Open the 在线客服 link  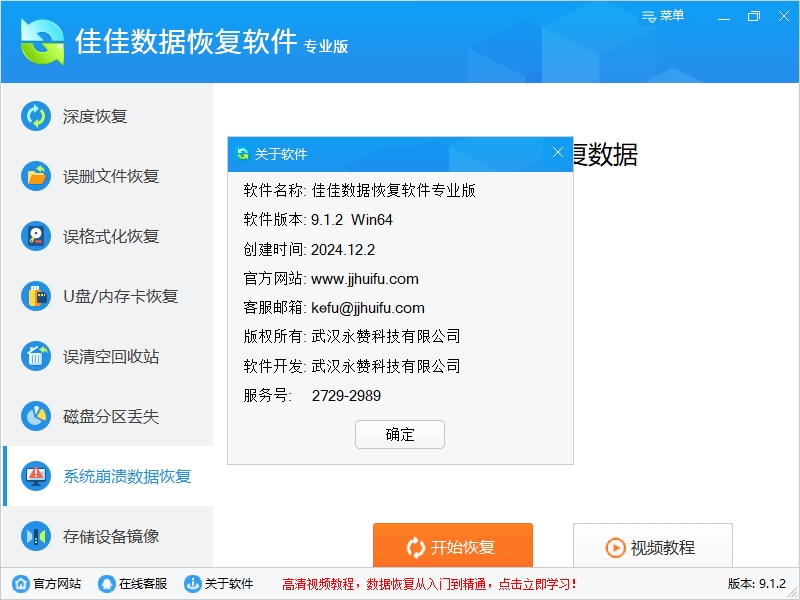click(143, 583)
